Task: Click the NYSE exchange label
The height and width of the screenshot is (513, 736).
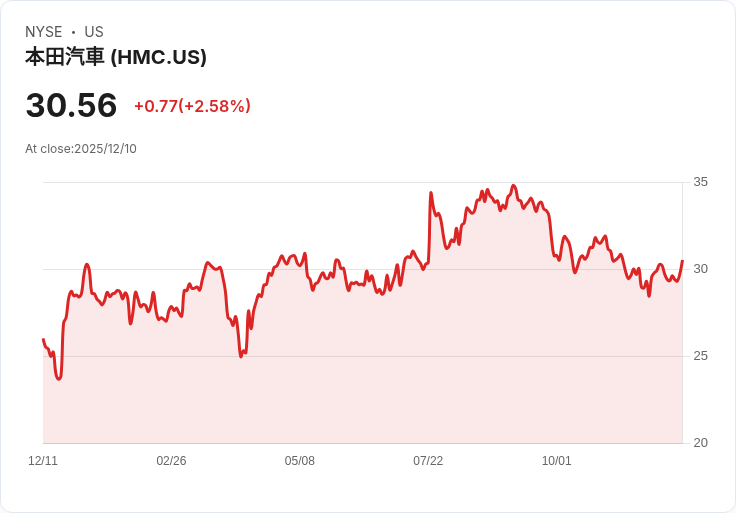Action: [44, 32]
